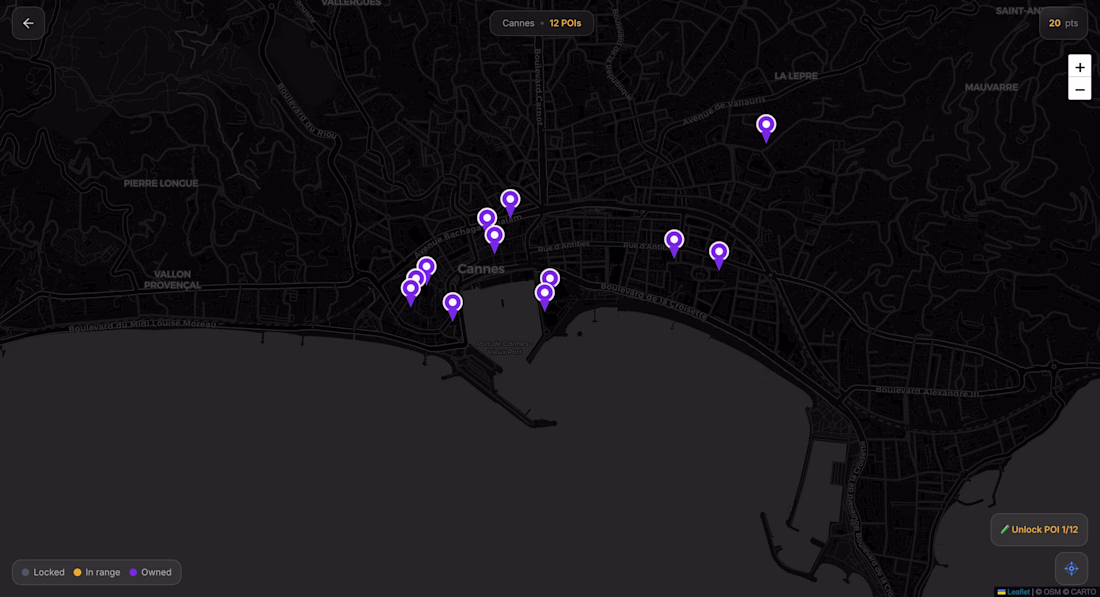This screenshot has height=597, width=1100.
Task: Zoom out on the map
Action: tap(1080, 89)
